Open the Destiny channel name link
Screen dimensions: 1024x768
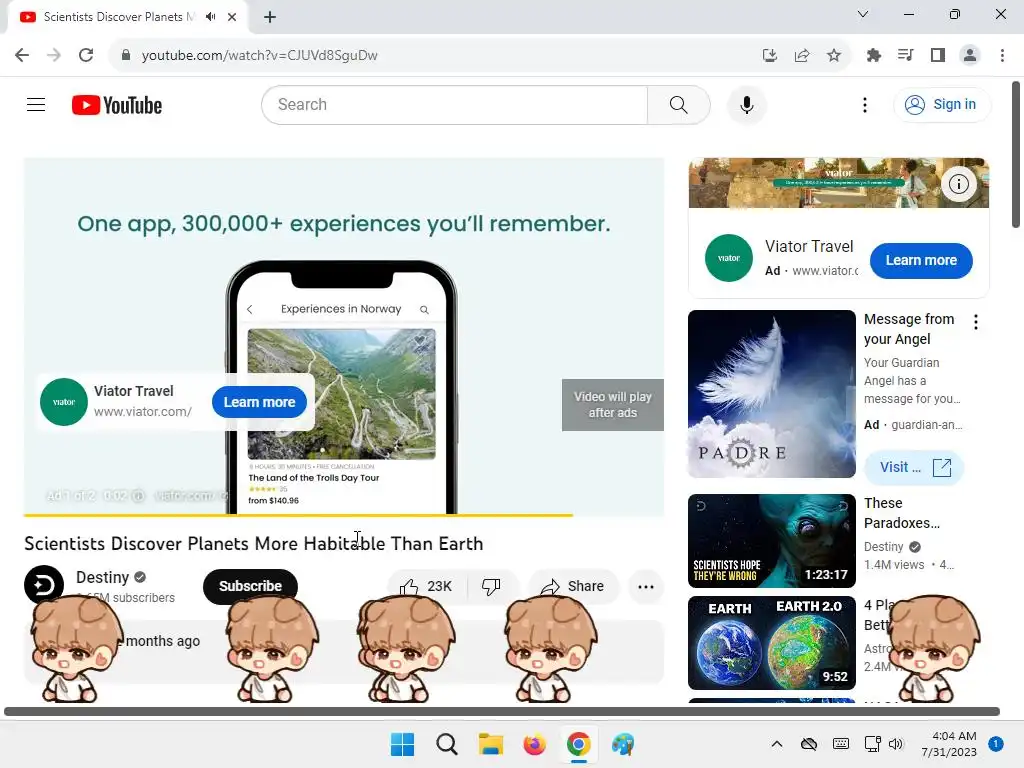103,577
